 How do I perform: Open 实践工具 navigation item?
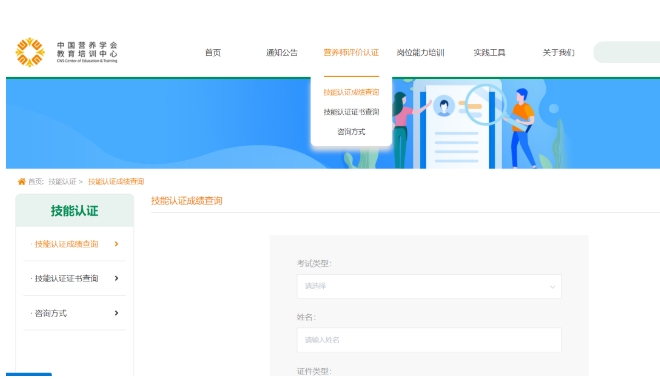tap(489, 53)
